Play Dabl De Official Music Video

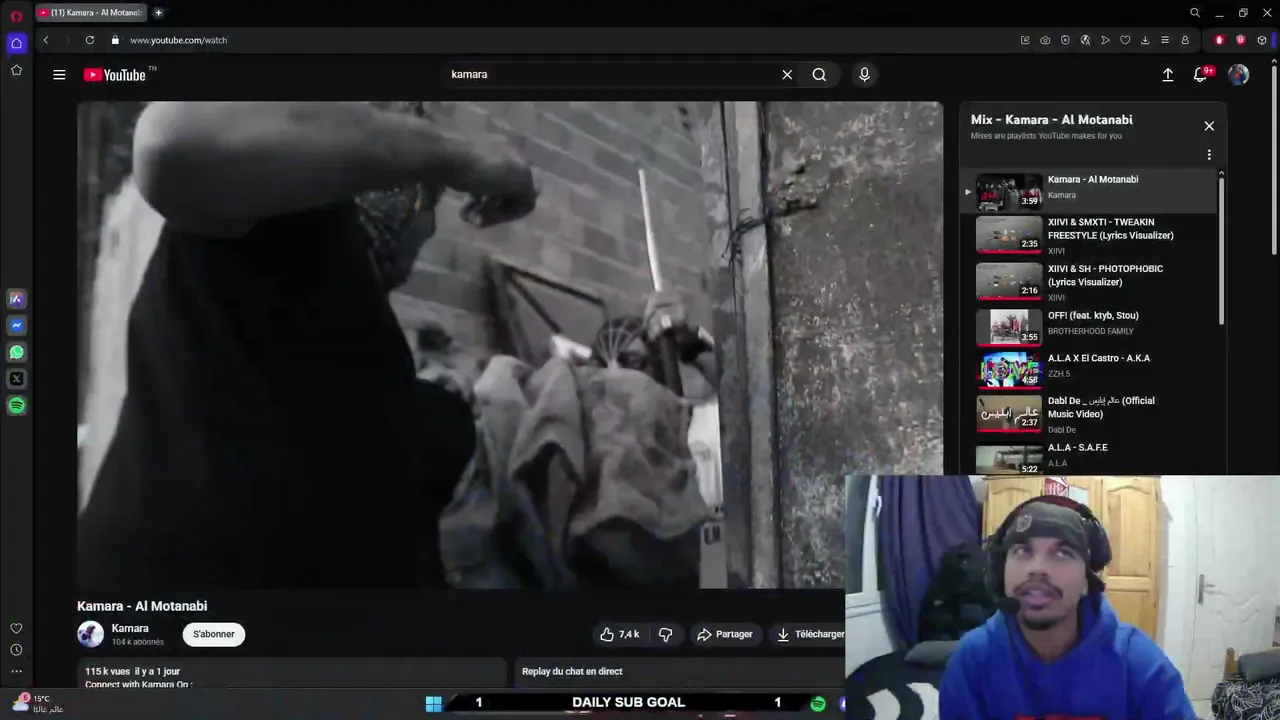click(x=1090, y=413)
